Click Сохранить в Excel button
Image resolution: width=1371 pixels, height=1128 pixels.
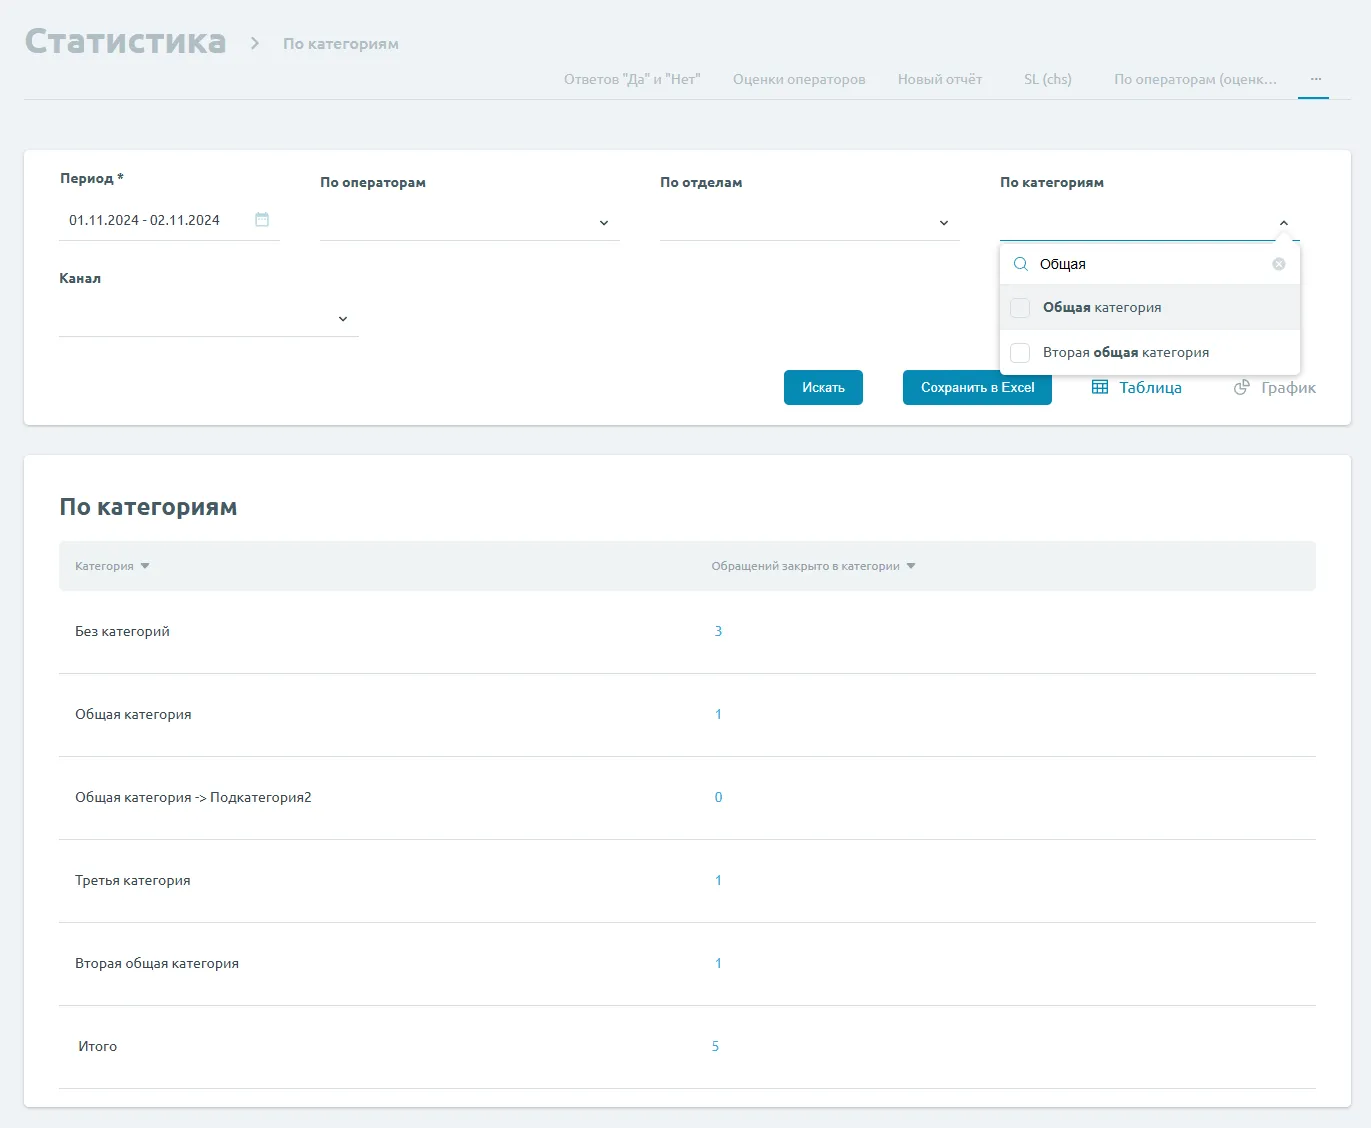(977, 388)
